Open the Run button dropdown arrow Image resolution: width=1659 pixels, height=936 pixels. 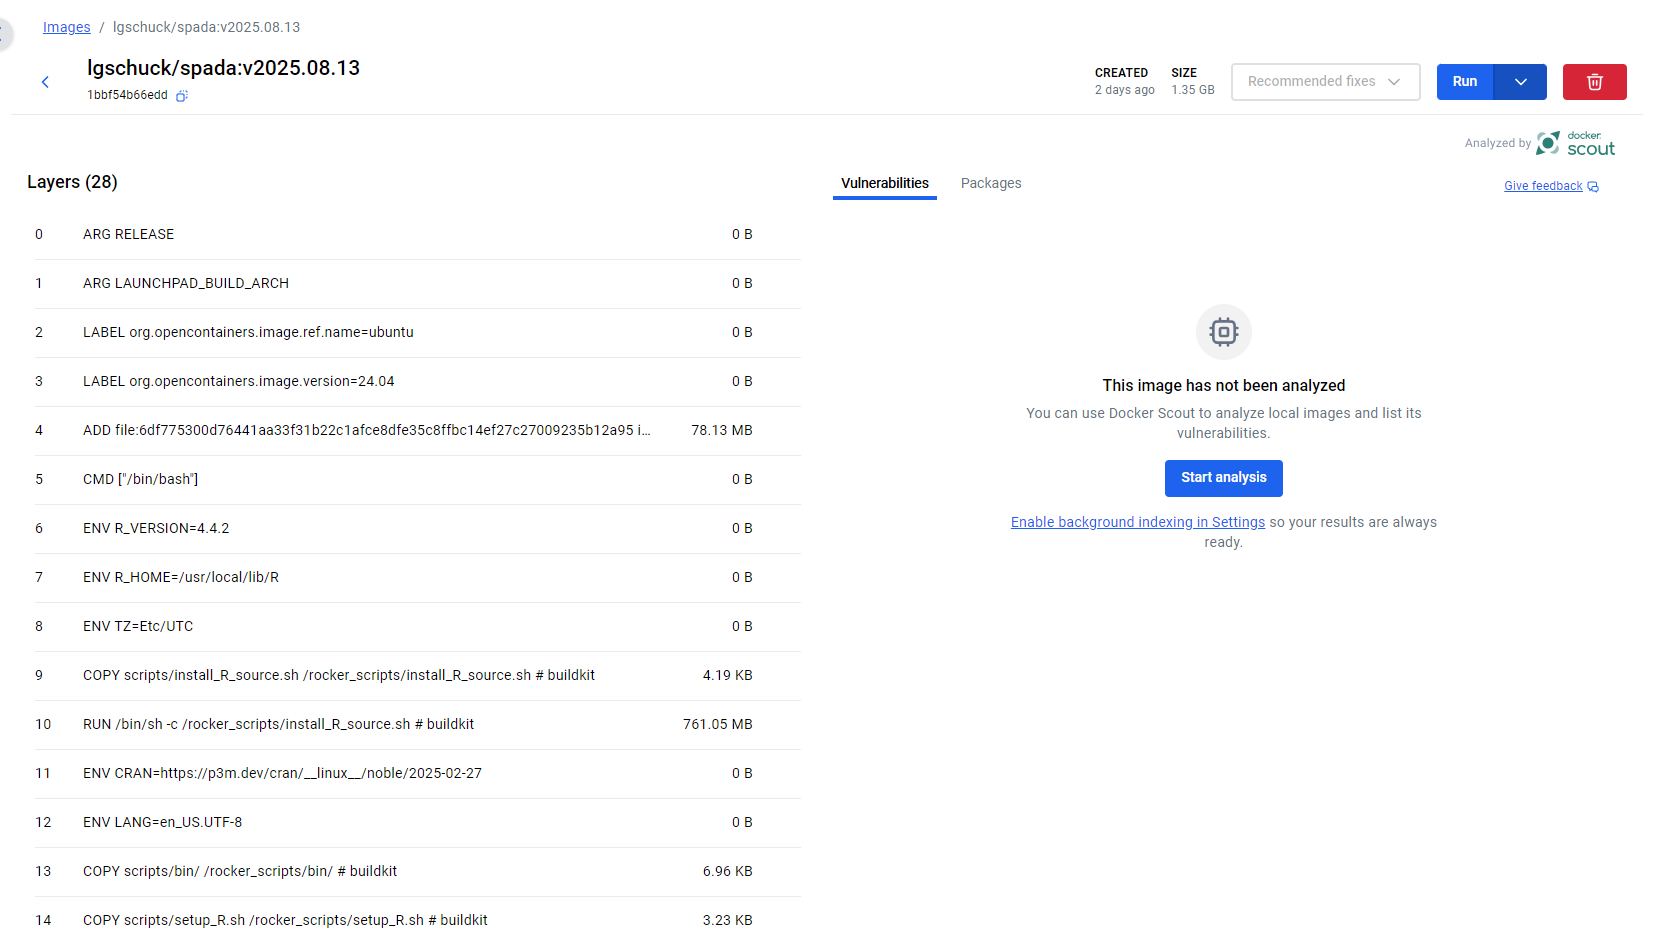click(1520, 82)
